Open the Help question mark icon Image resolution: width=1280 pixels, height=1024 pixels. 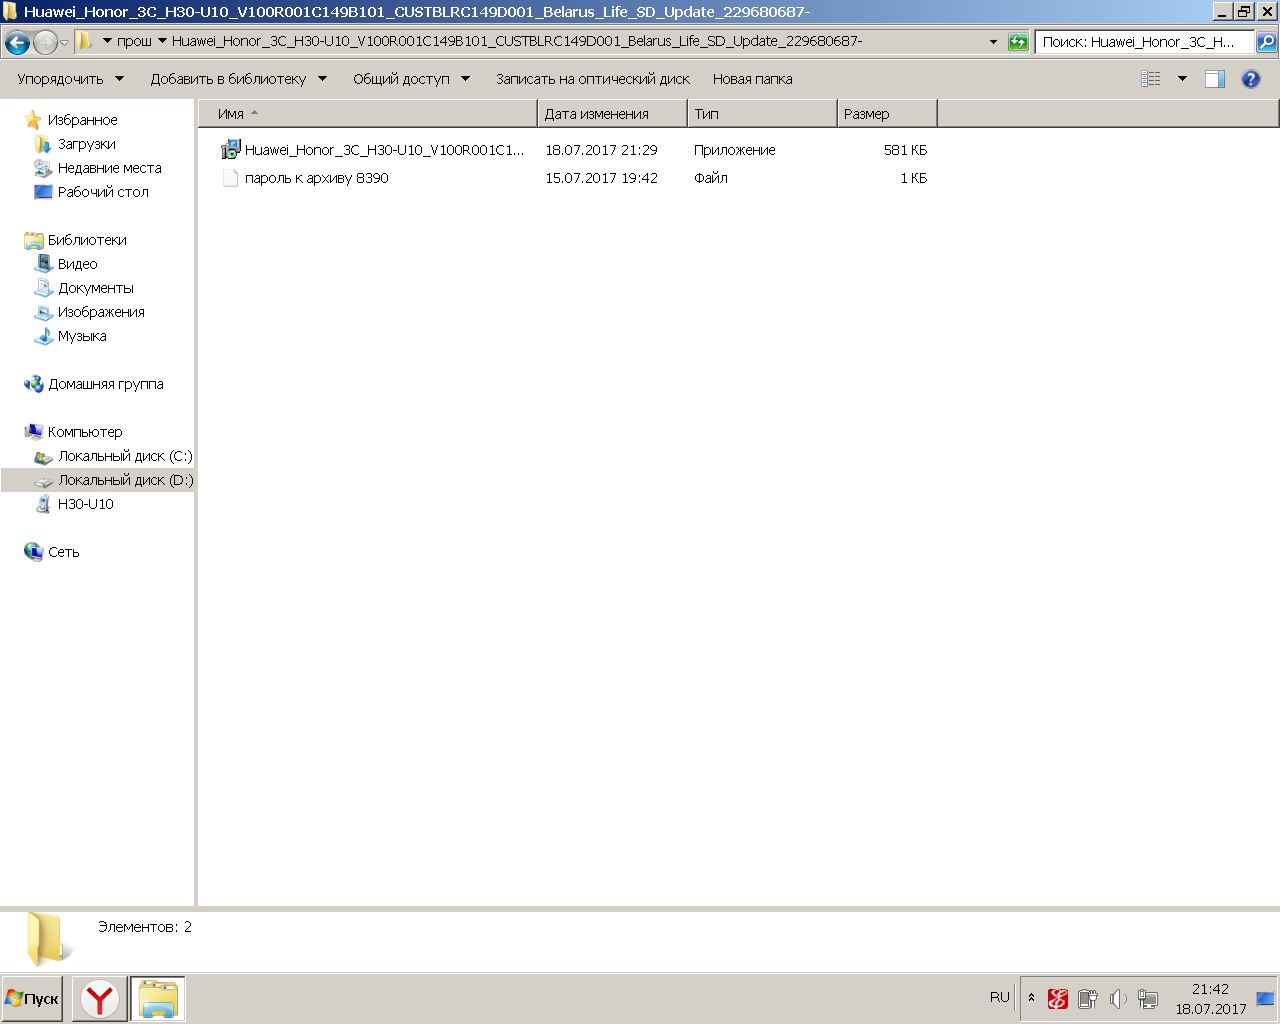[x=1250, y=79]
